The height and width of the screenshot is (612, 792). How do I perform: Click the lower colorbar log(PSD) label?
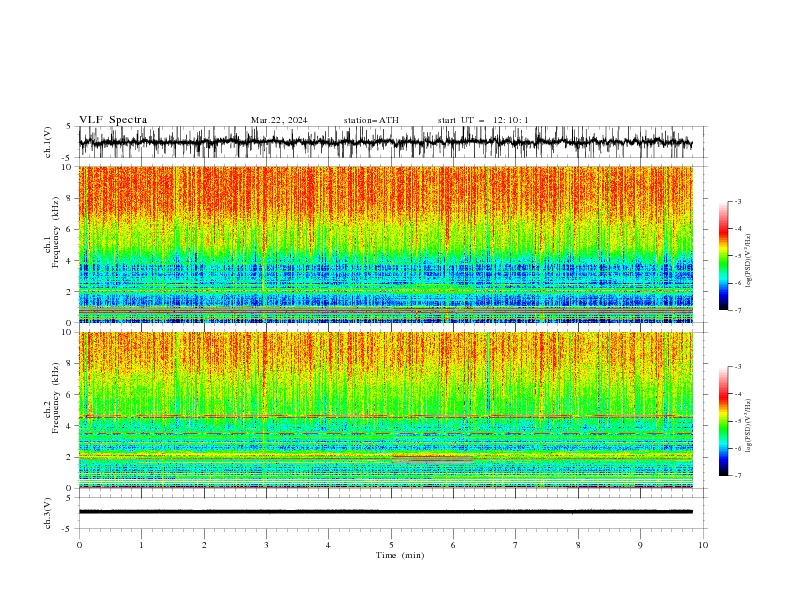click(x=749, y=426)
